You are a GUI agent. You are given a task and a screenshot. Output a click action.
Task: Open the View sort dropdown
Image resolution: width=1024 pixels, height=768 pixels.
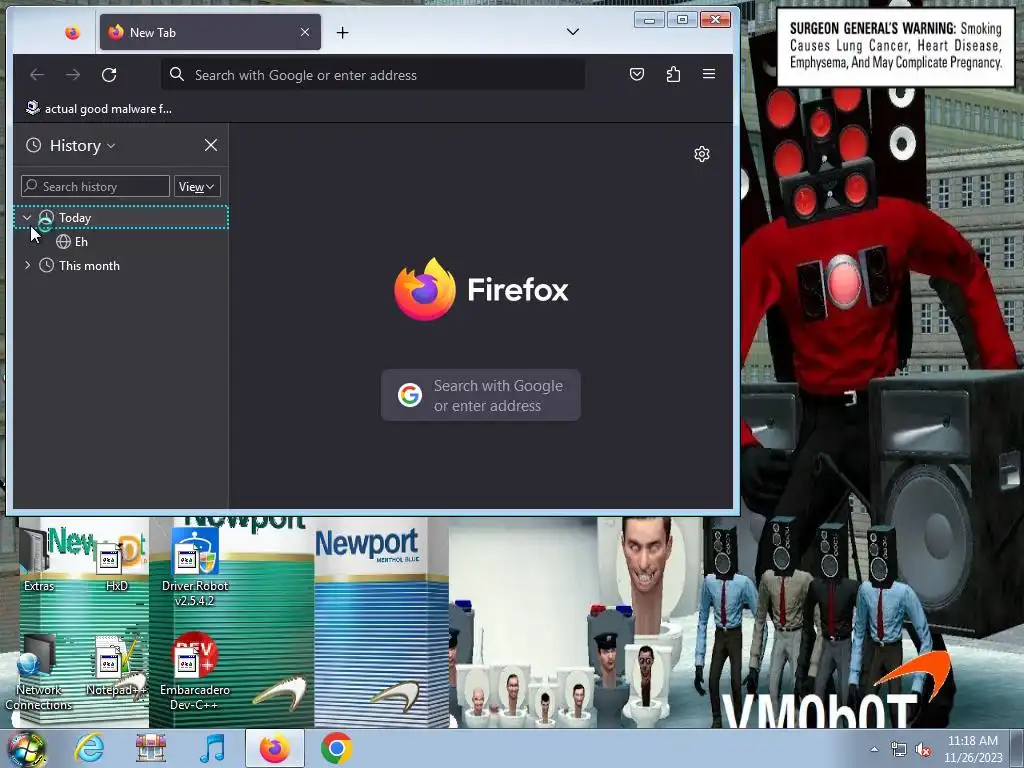click(x=197, y=186)
